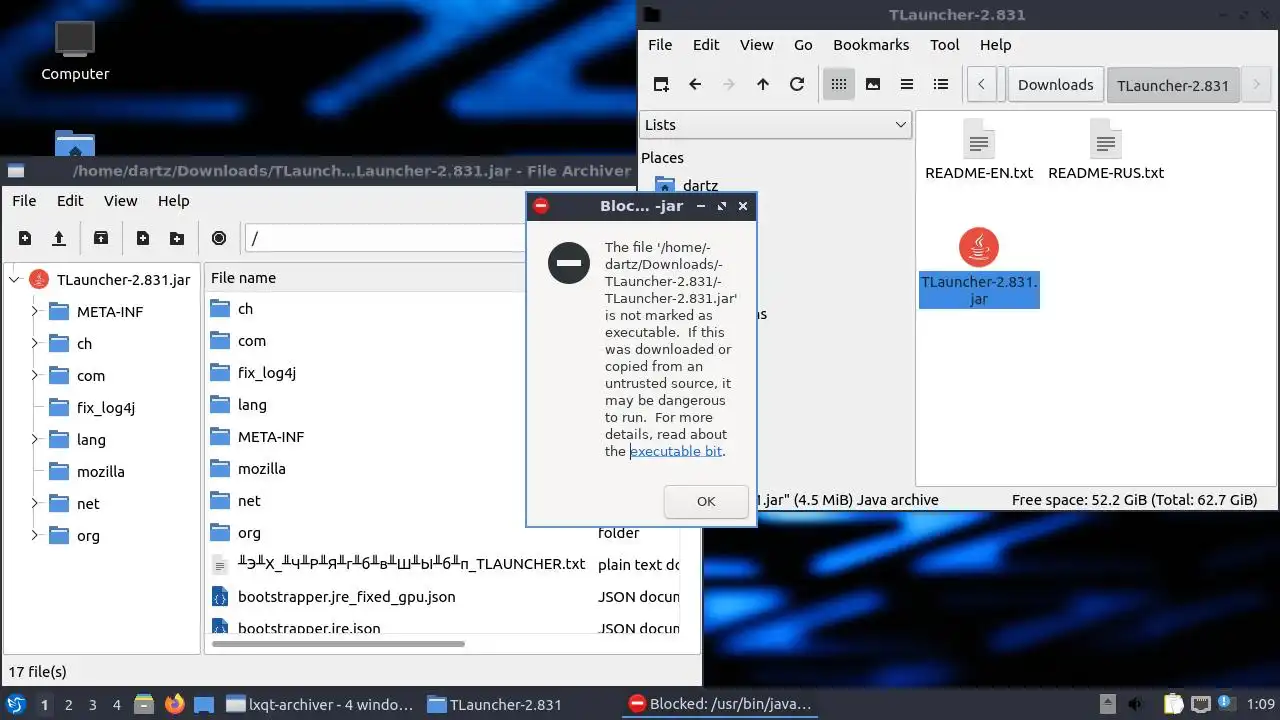Select the TLauncher-2.831.jar Java file icon

(x=979, y=247)
